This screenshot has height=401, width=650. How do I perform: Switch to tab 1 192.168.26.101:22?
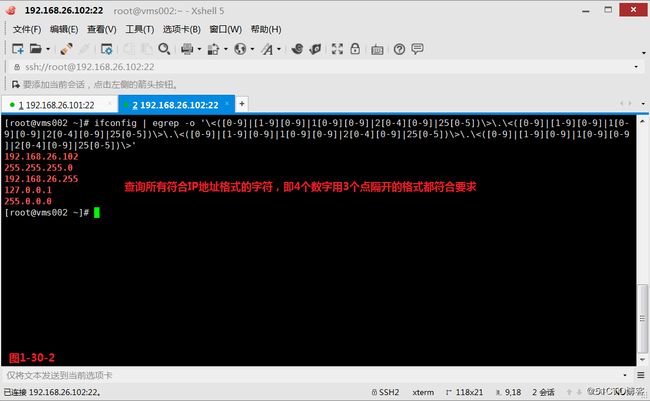(x=56, y=105)
